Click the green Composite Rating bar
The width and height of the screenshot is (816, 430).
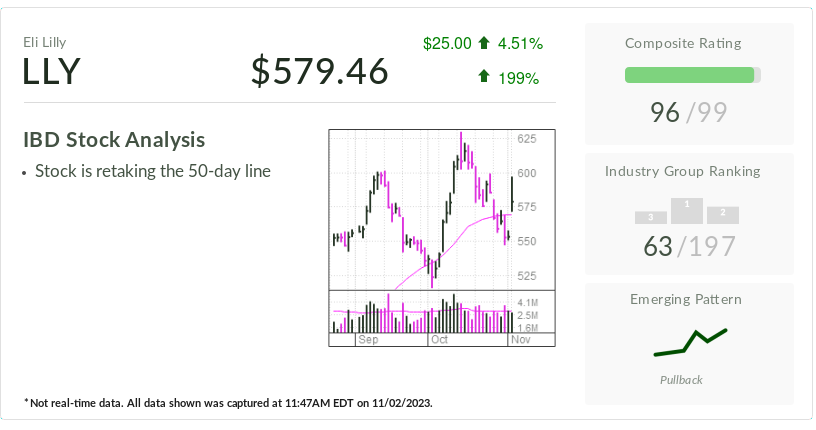[689, 75]
